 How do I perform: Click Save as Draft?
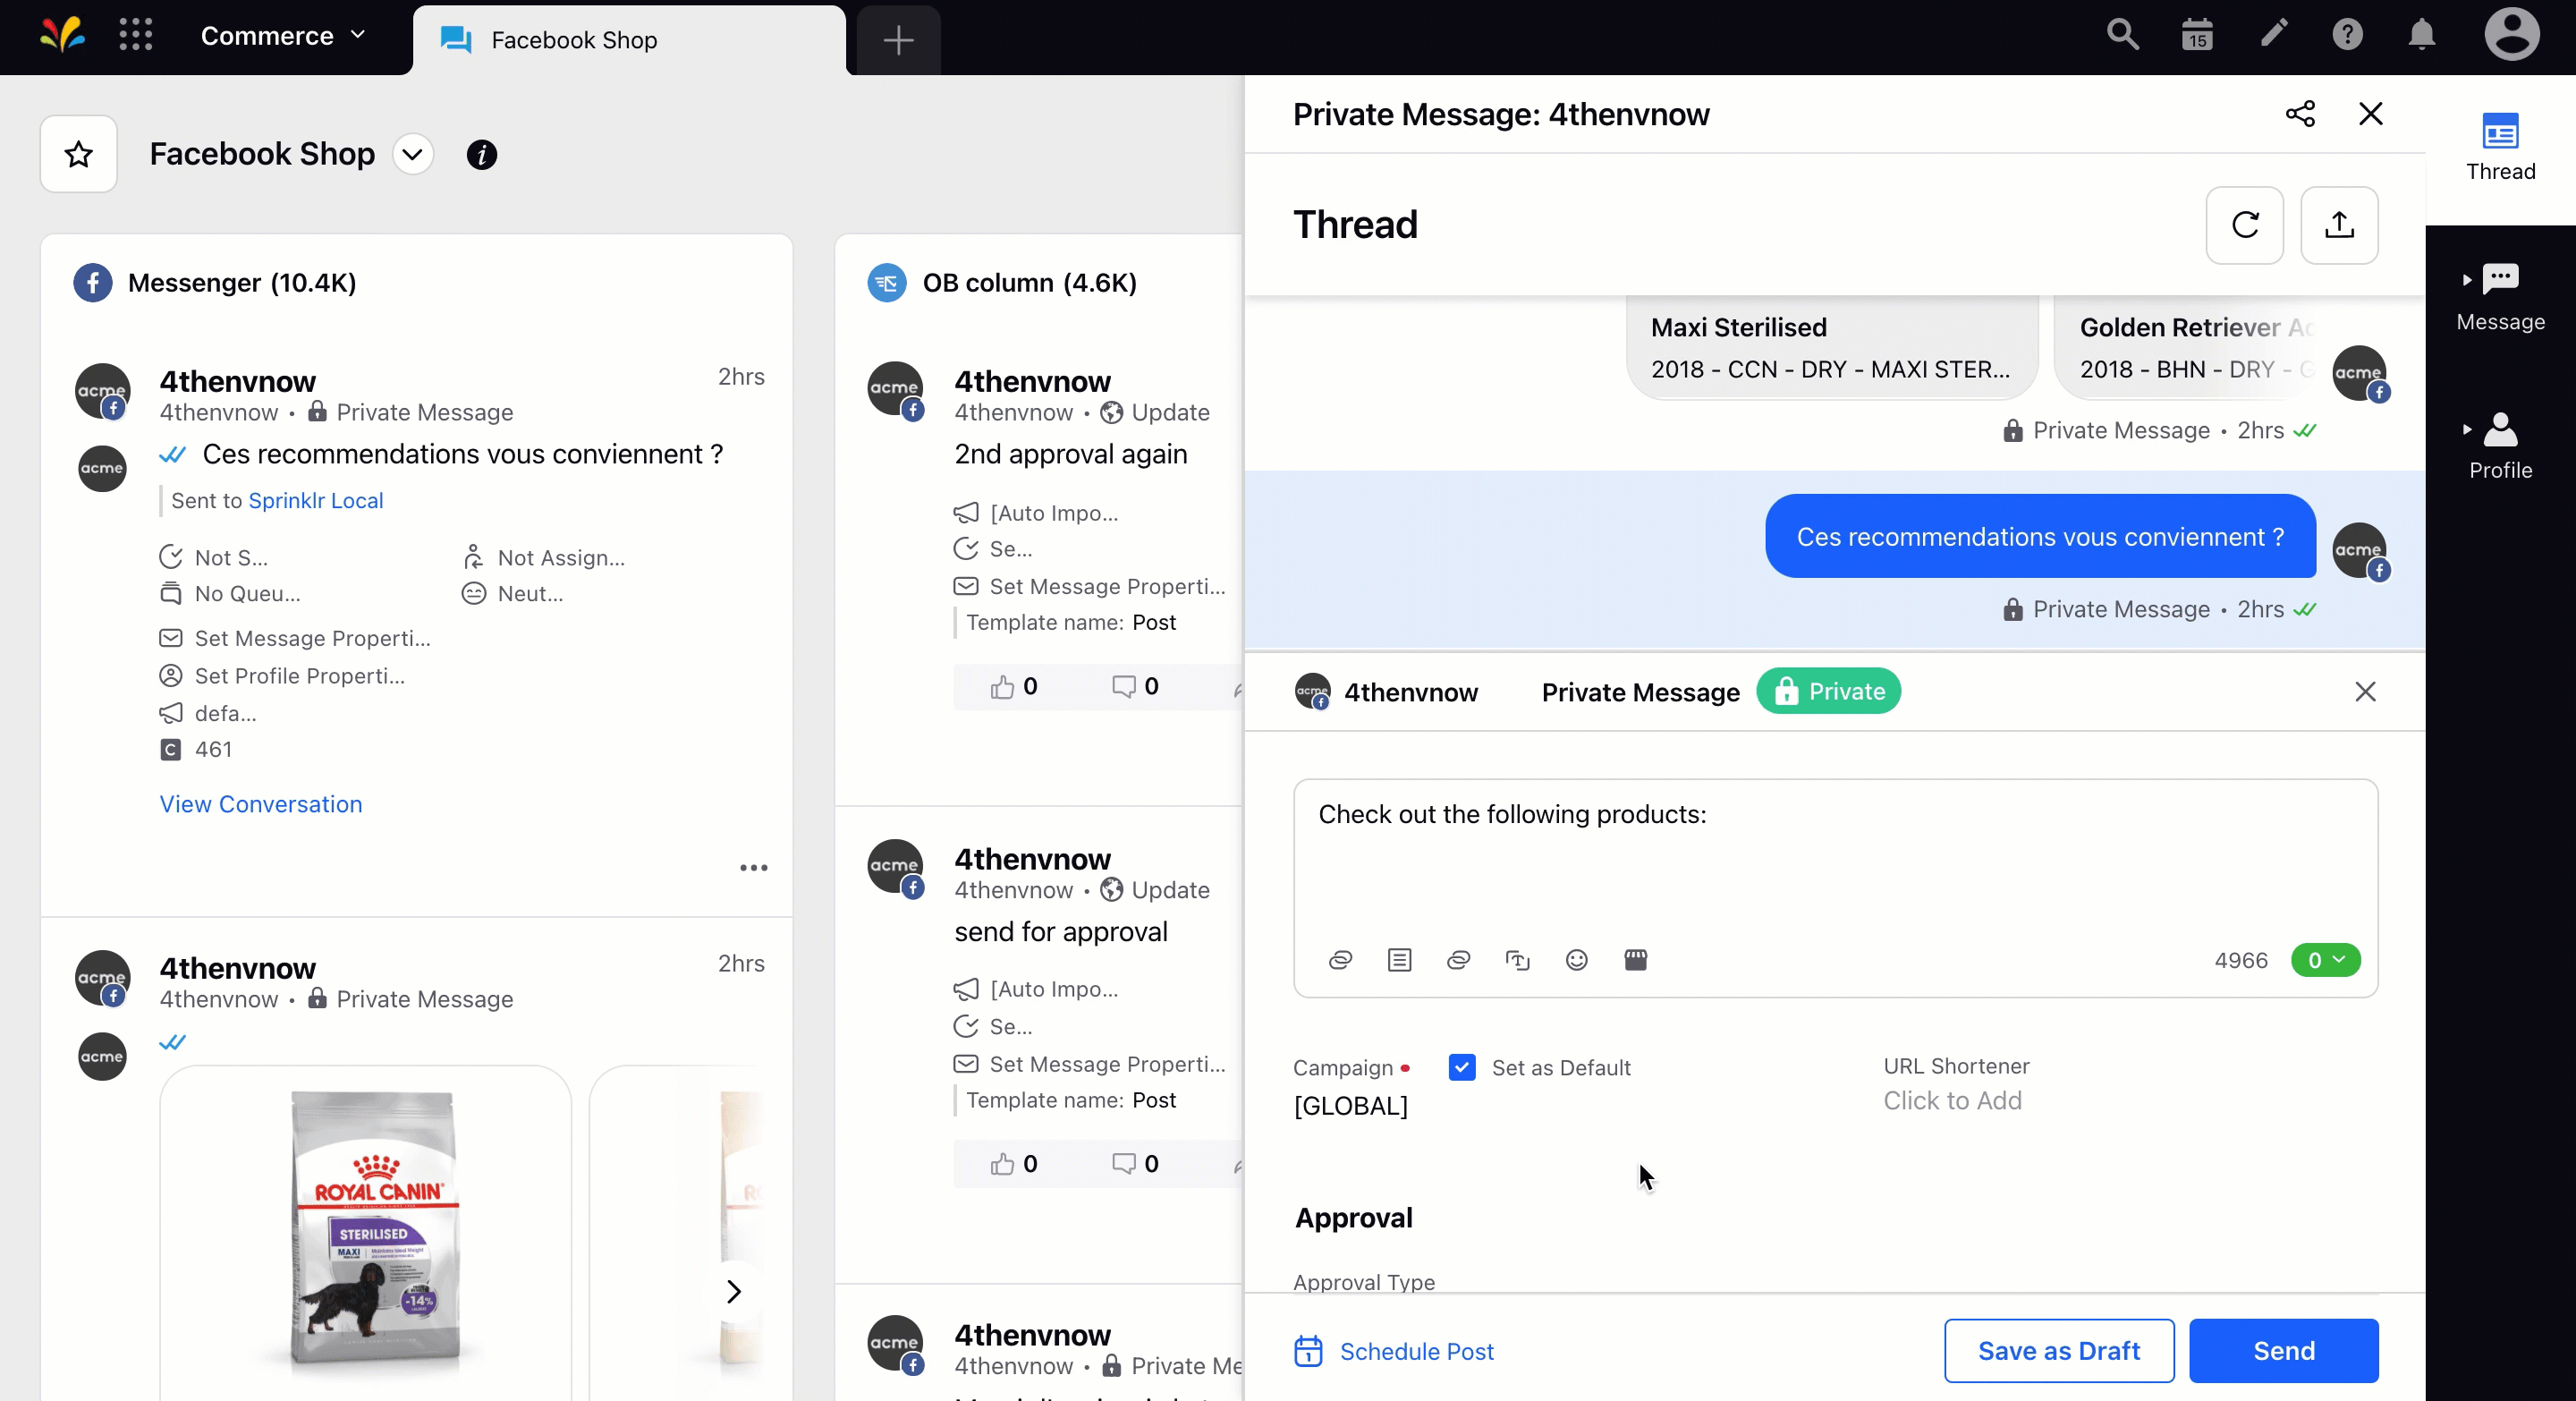[2058, 1351]
